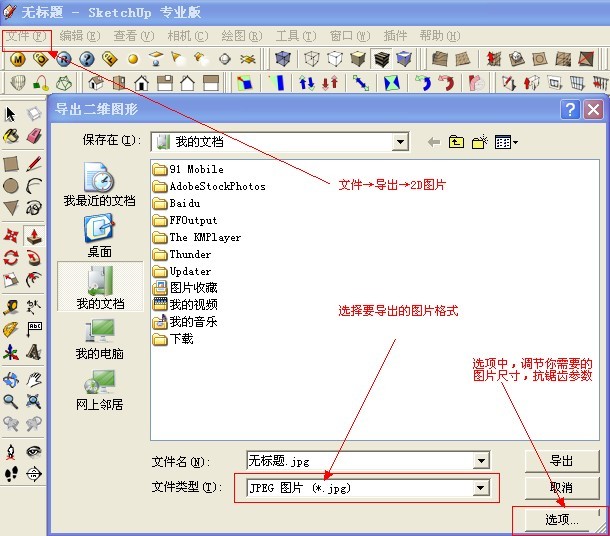
Task: Open the 查看(V) menu
Action: point(133,36)
